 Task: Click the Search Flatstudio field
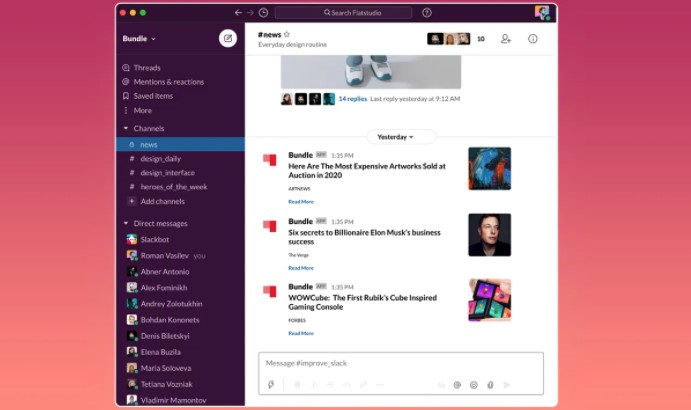coord(343,13)
